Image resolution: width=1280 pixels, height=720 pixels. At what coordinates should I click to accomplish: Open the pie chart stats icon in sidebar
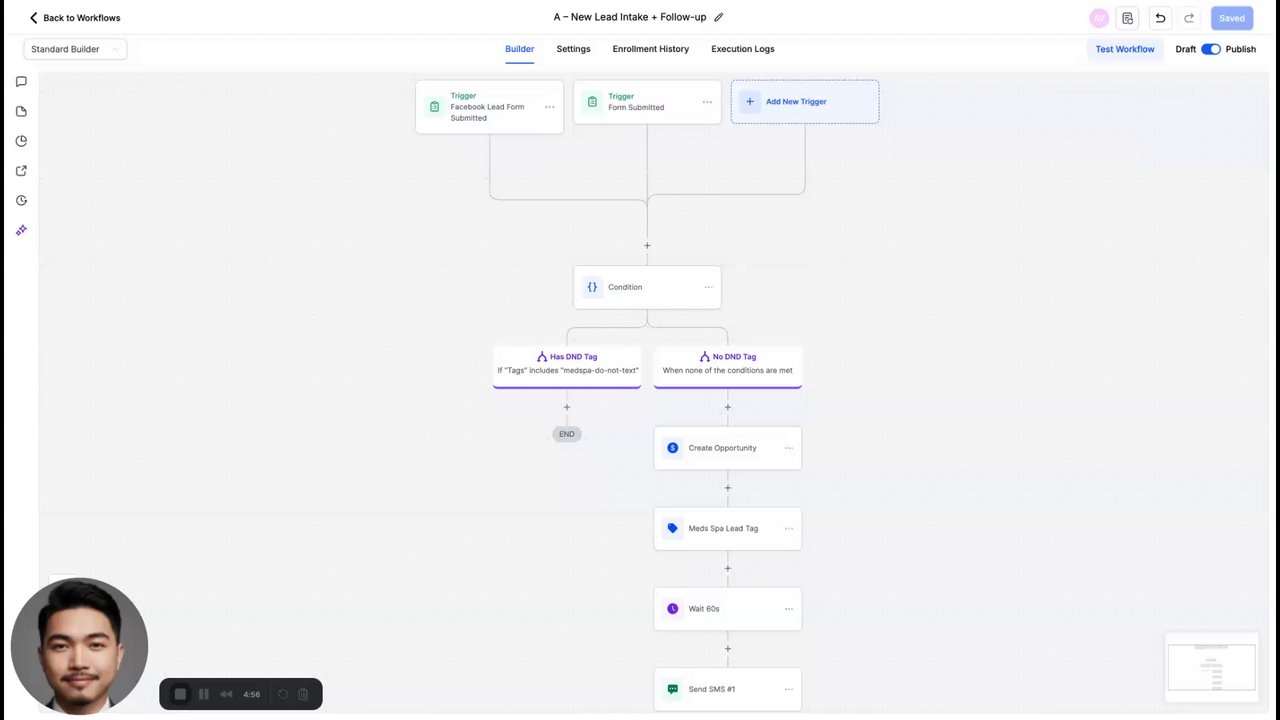click(21, 141)
